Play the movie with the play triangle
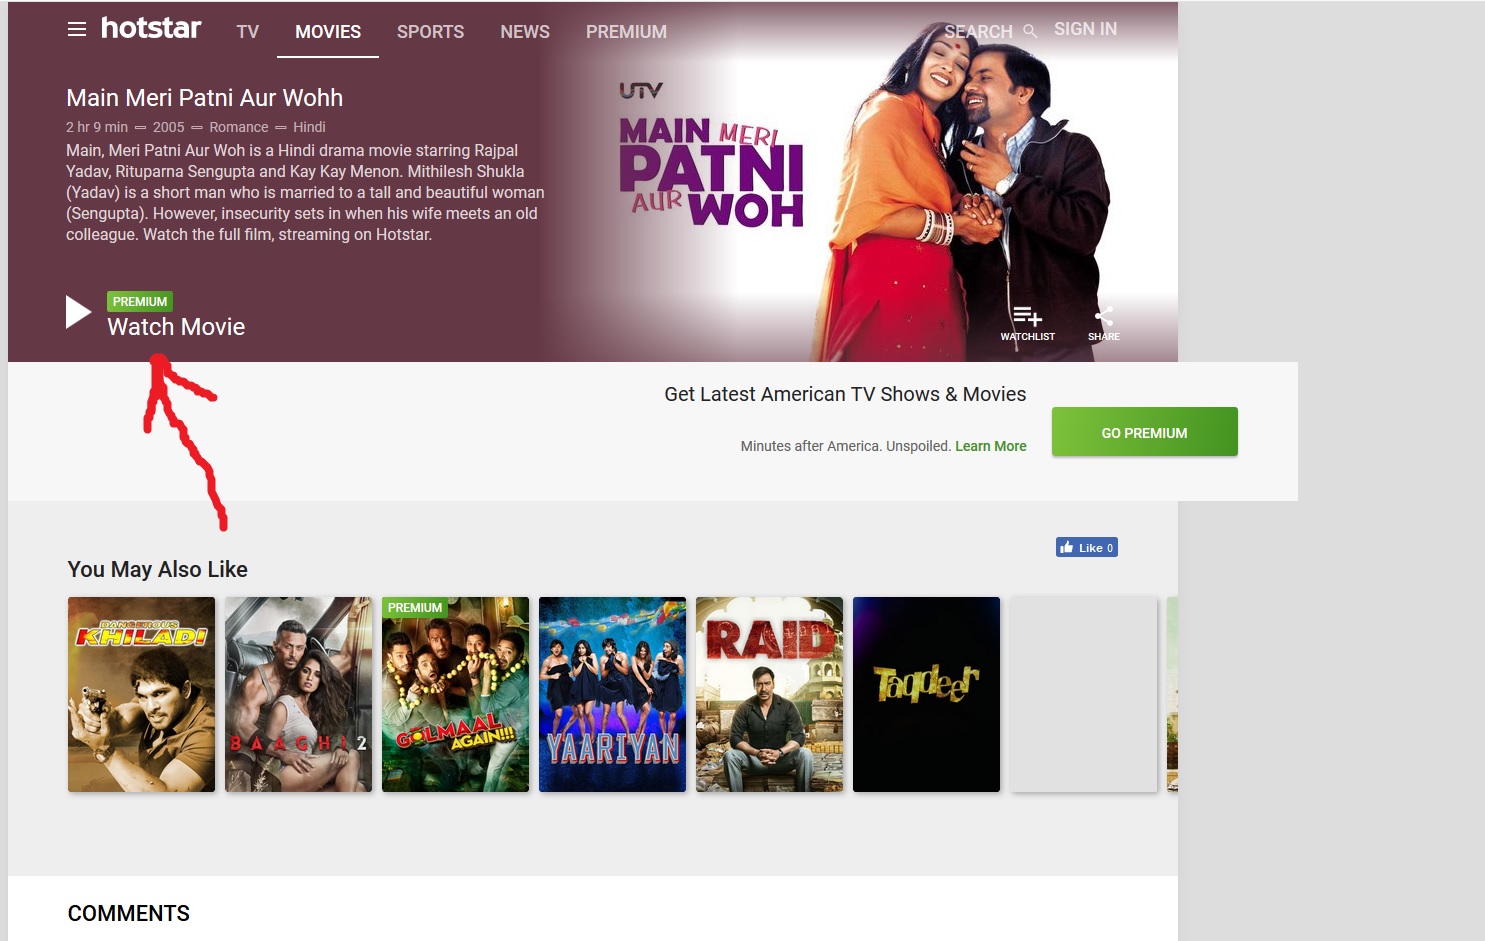The height and width of the screenshot is (941, 1485). pyautogui.click(x=78, y=312)
